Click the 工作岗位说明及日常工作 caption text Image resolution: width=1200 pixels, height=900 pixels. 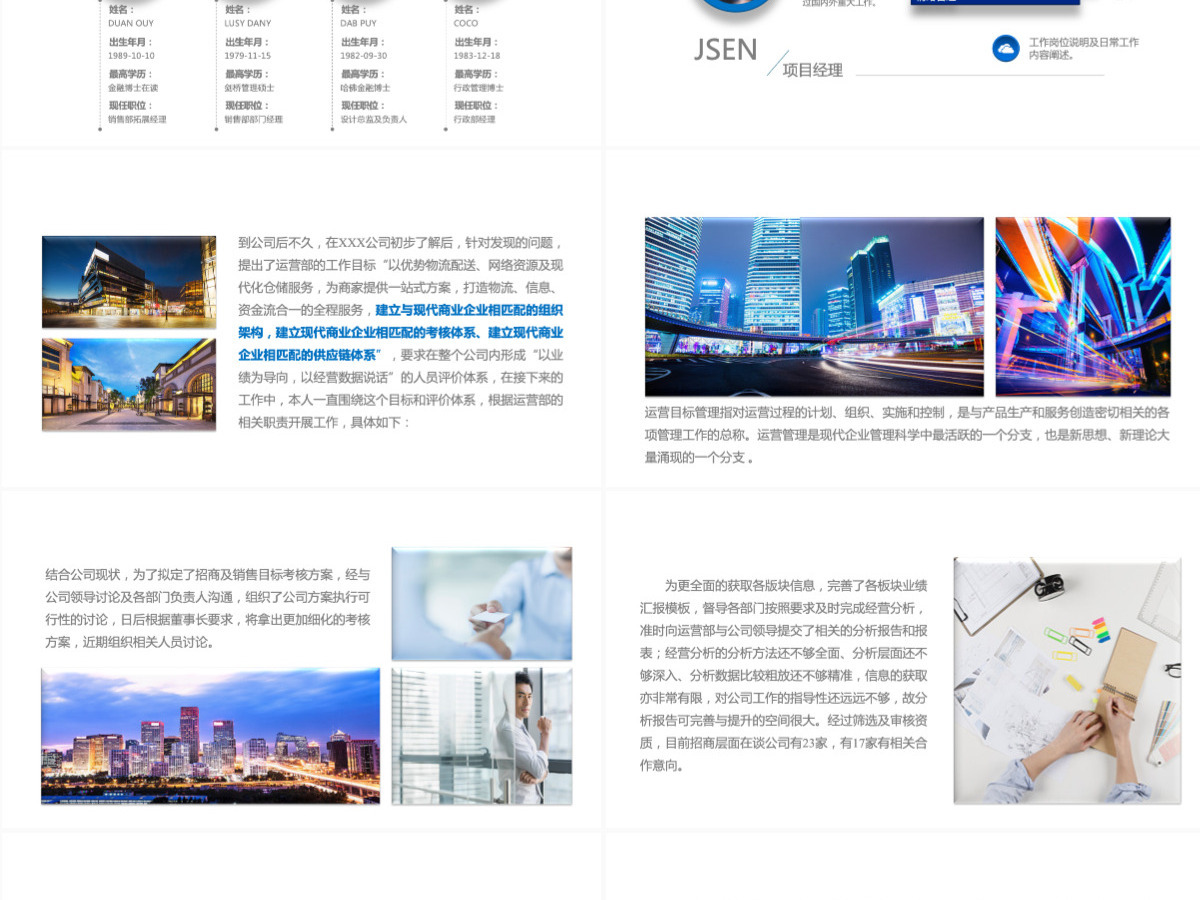coord(1083,42)
